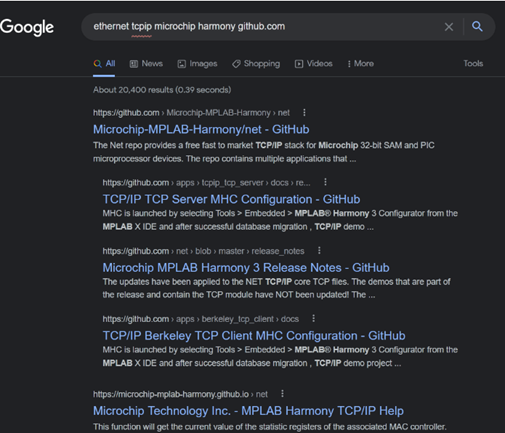Open three-dot menu for github.io net result
Screen dimensions: 505x433
pos(282,394)
